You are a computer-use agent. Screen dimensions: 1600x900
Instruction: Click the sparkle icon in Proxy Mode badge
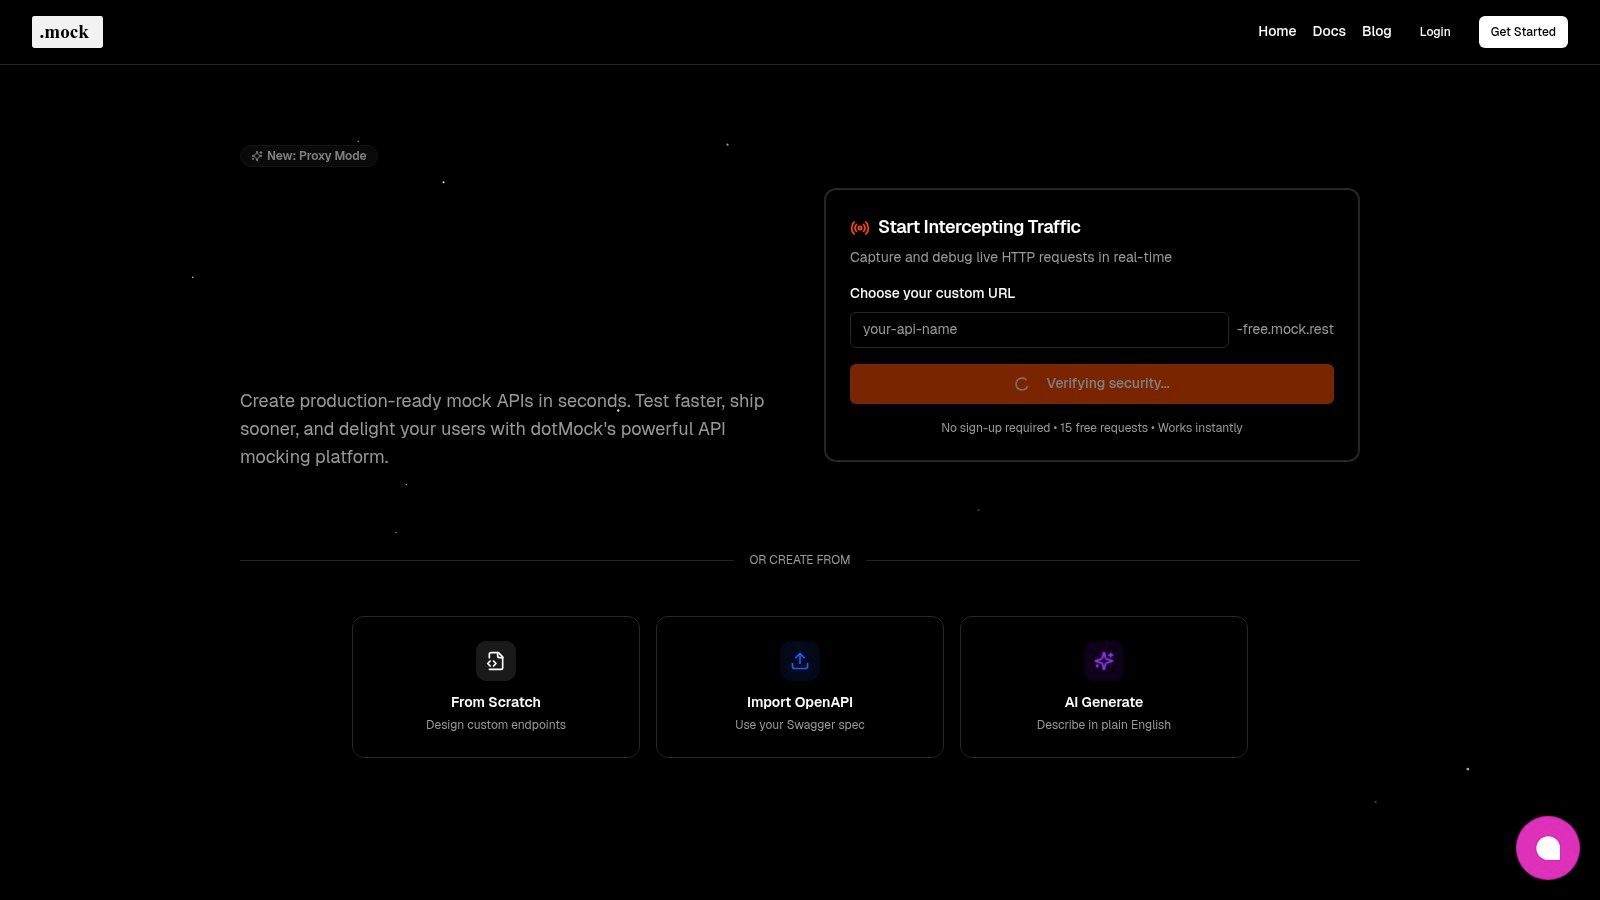257,155
